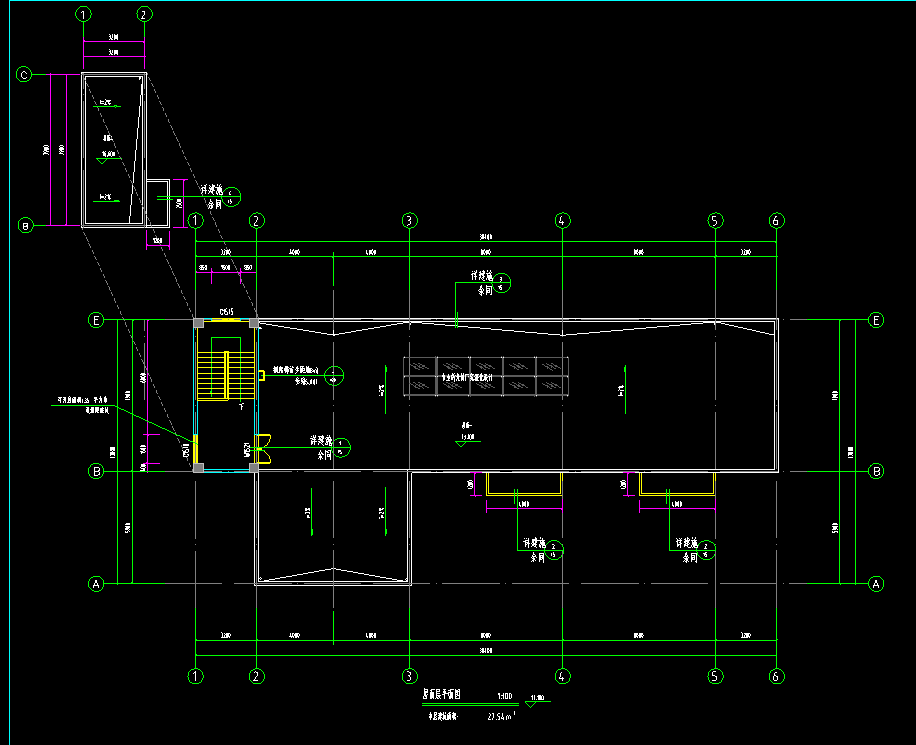The height and width of the screenshot is (745, 916).
Task: Click the drawing title text at bottom
Action: [439, 695]
